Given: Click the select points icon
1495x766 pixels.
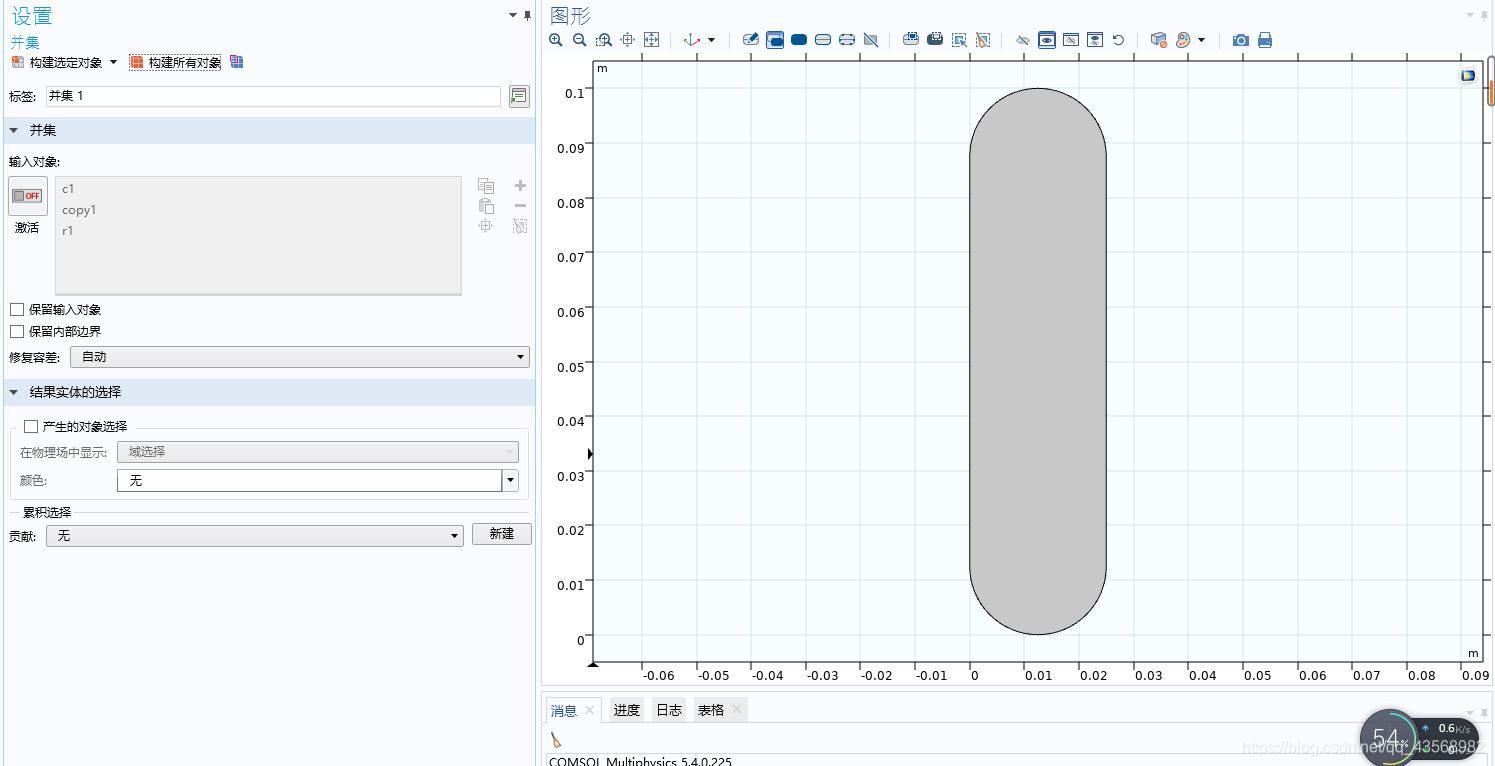Looking at the screenshot, I should click(x=847, y=40).
